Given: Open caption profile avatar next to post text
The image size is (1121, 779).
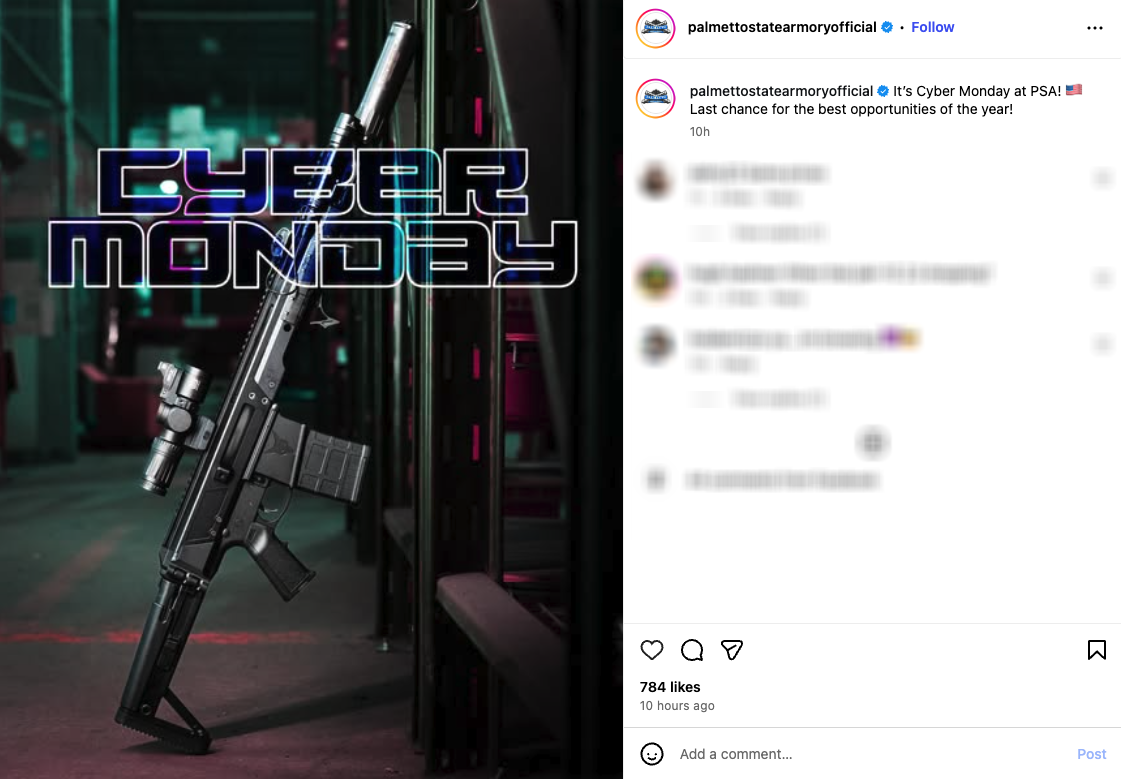Looking at the screenshot, I should [x=656, y=99].
